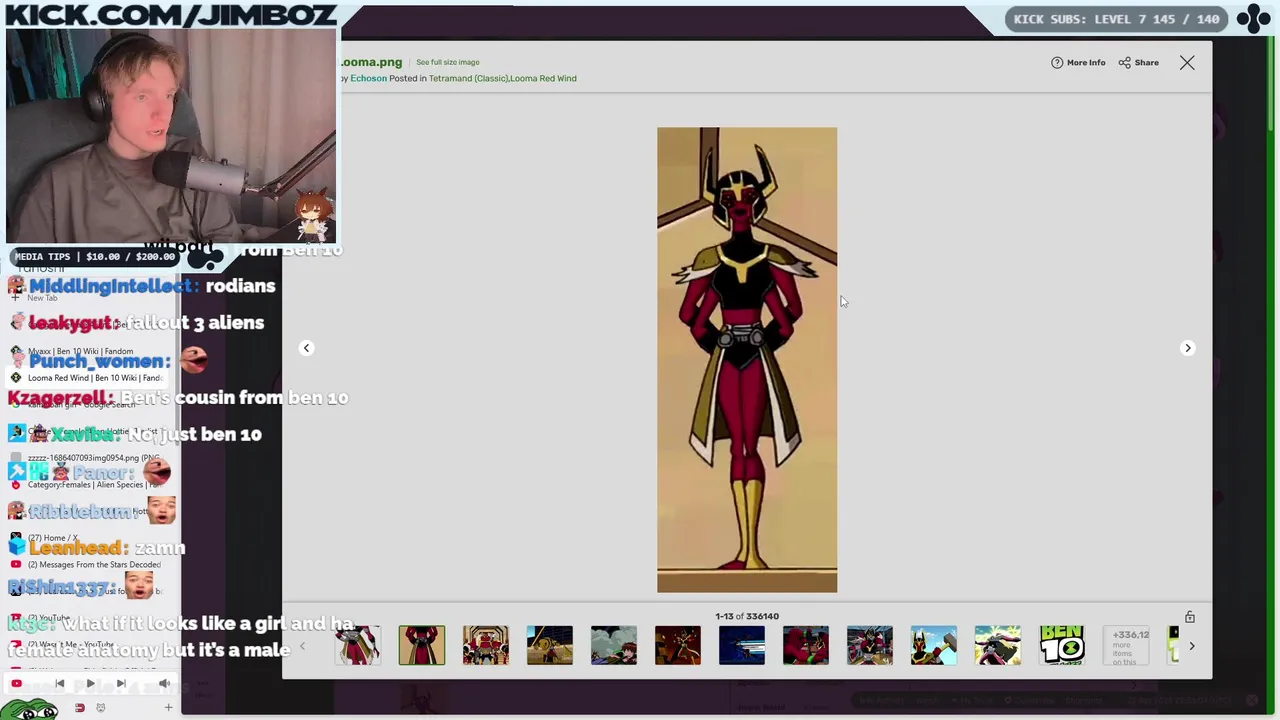This screenshot has width=1280, height=720.
Task: Skip to the previous media track in sidebar
Action: (59, 684)
